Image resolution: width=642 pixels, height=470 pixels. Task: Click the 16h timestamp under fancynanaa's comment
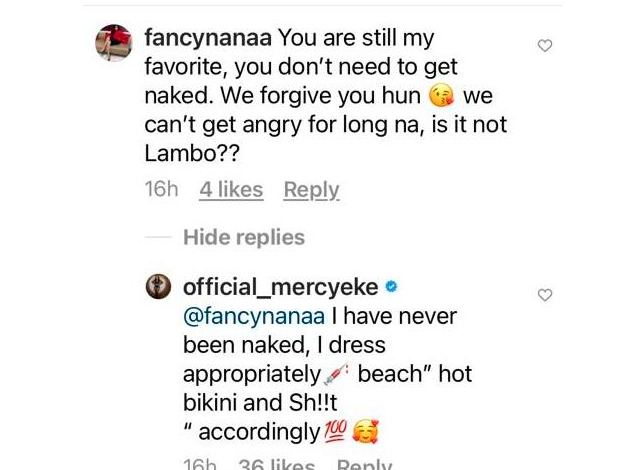coord(161,189)
